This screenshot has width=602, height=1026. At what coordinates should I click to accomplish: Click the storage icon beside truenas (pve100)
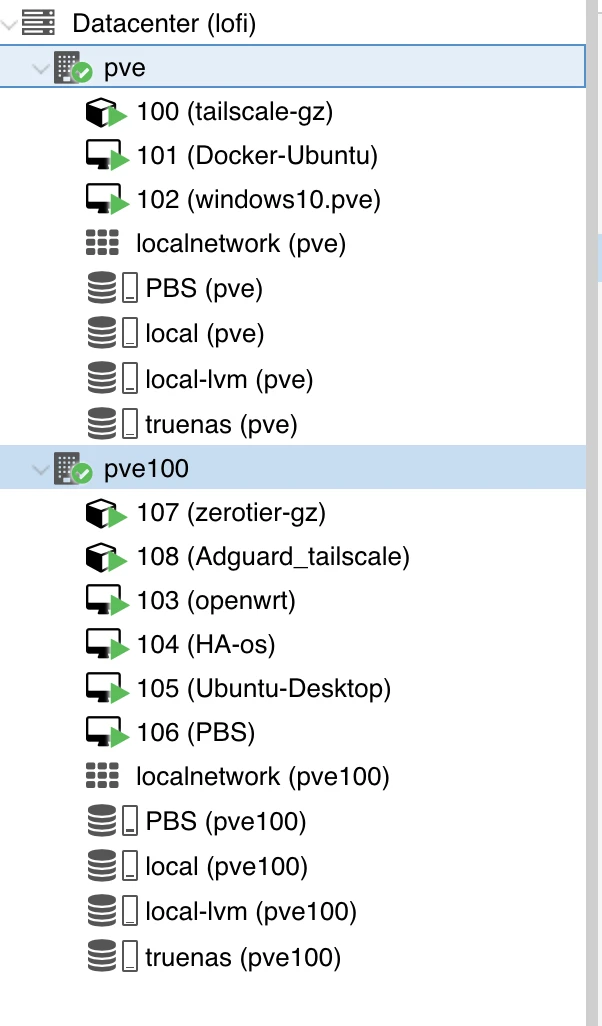click(104, 957)
